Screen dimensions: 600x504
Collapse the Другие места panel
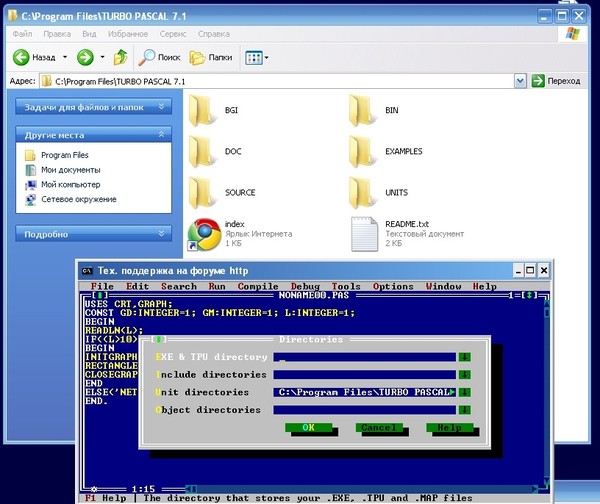coord(161,135)
